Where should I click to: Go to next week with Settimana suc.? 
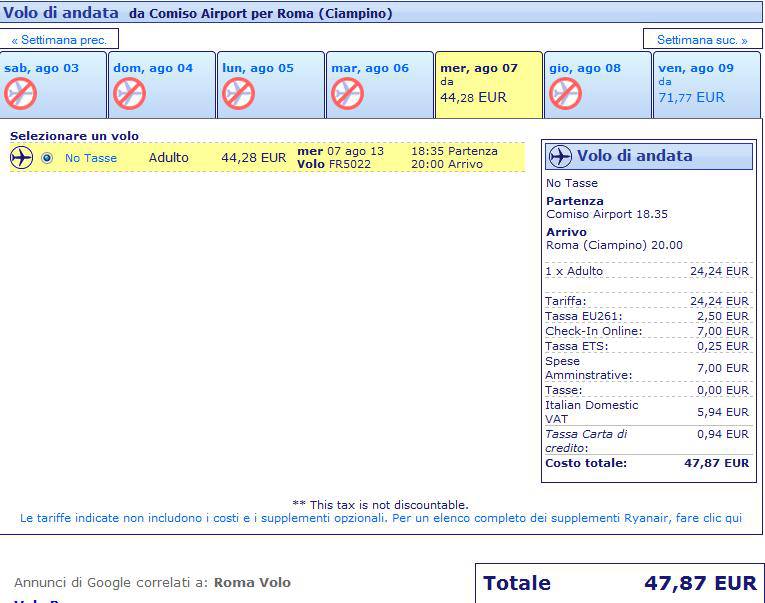click(x=702, y=40)
